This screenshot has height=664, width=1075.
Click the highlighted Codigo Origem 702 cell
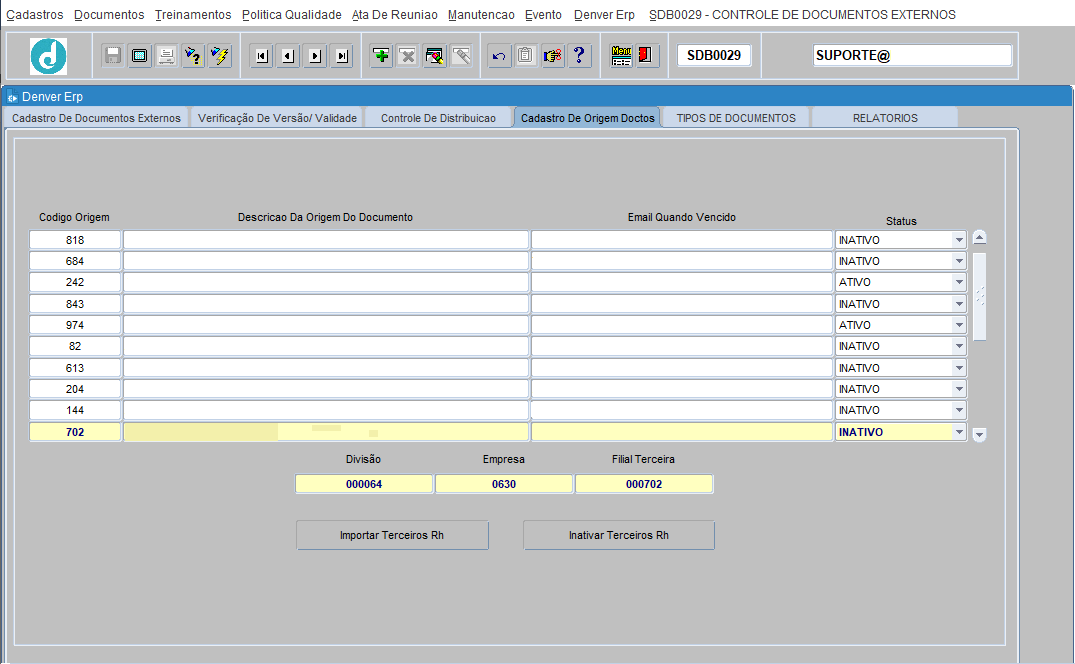(75, 432)
